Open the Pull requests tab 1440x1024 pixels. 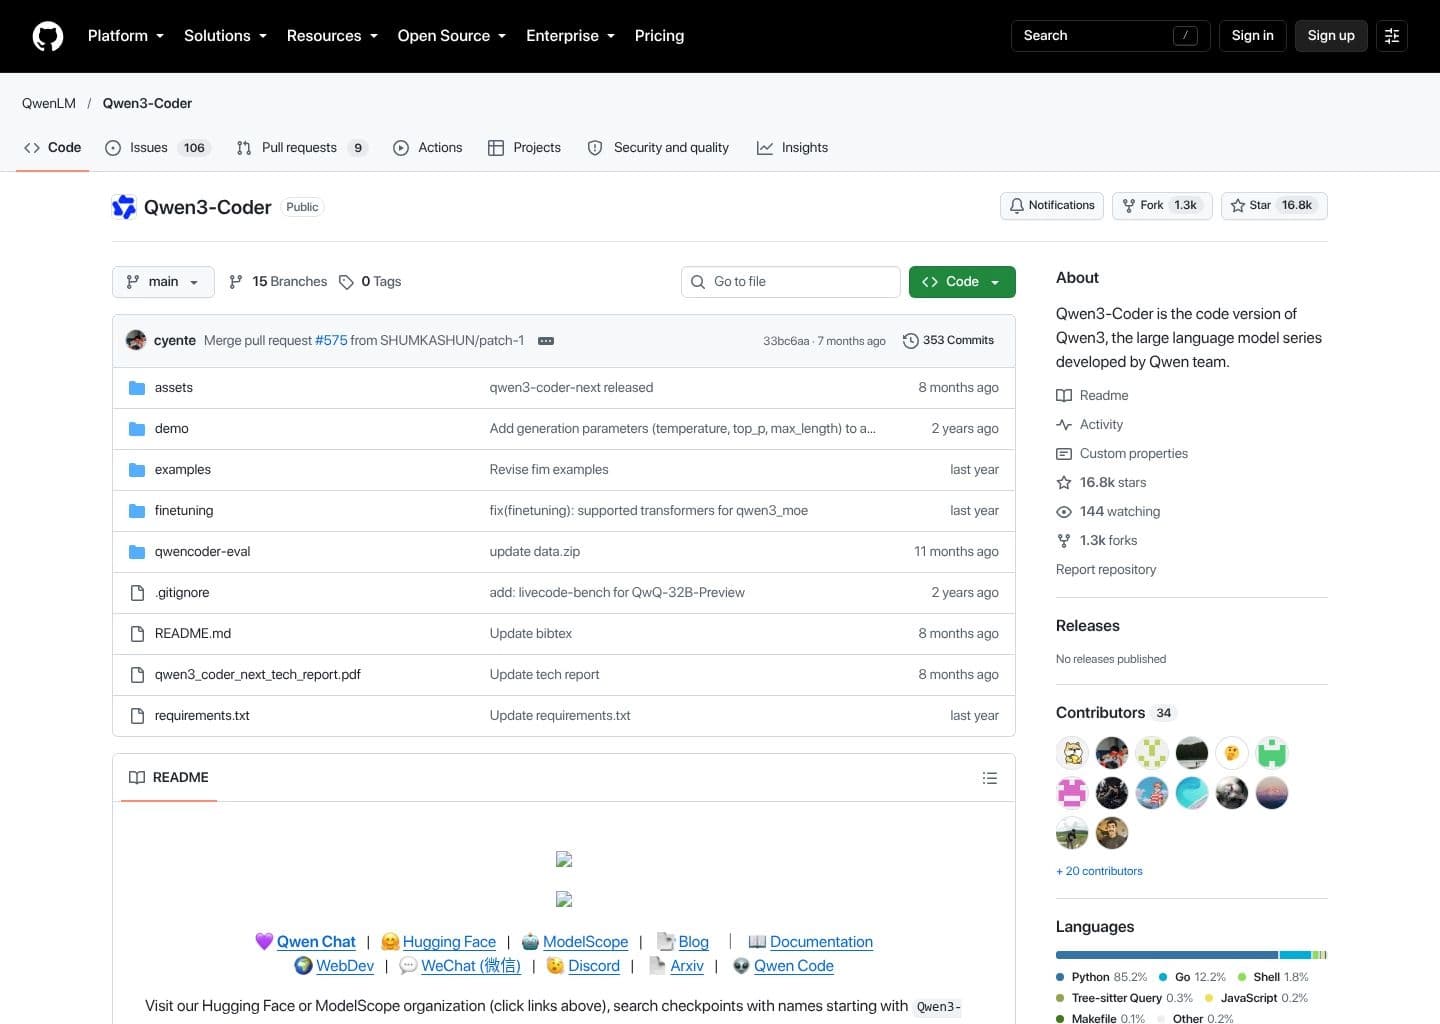302,148
